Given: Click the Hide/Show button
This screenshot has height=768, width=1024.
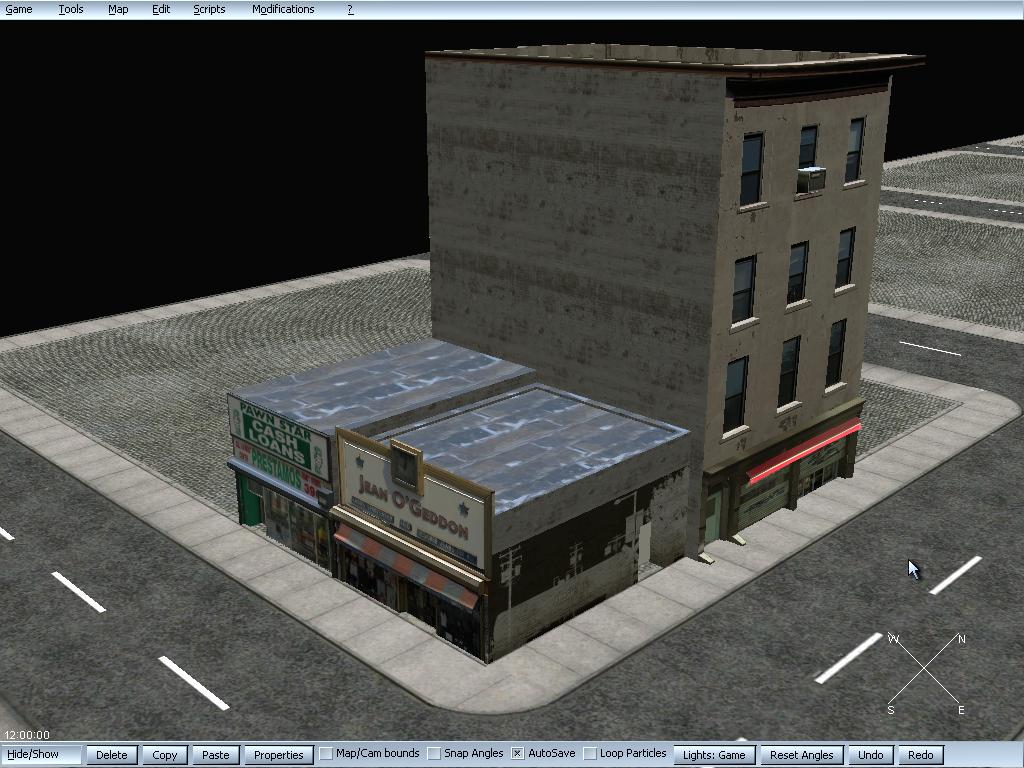Looking at the screenshot, I should click(x=41, y=754).
